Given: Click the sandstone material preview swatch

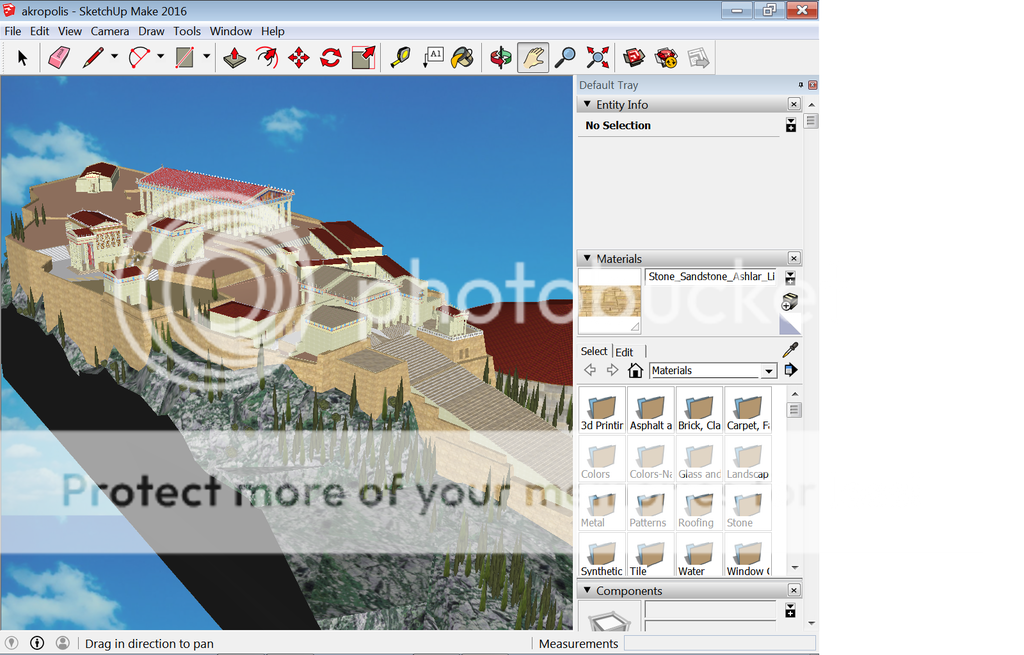Looking at the screenshot, I should (x=609, y=301).
